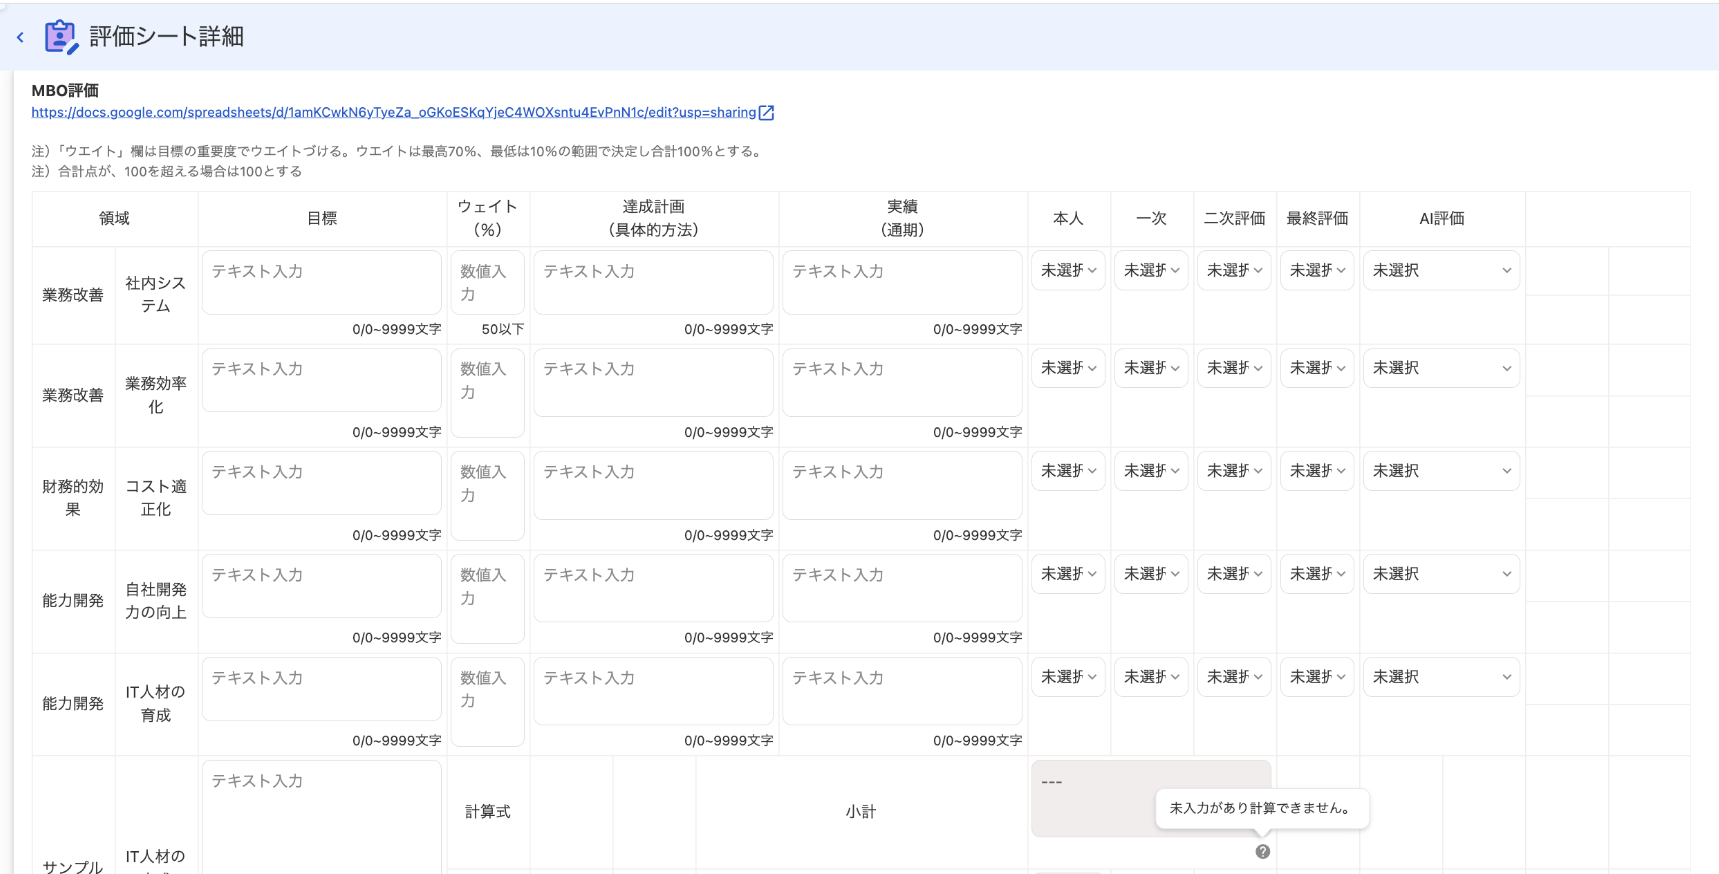Click the back chevron arrow

pos(20,37)
